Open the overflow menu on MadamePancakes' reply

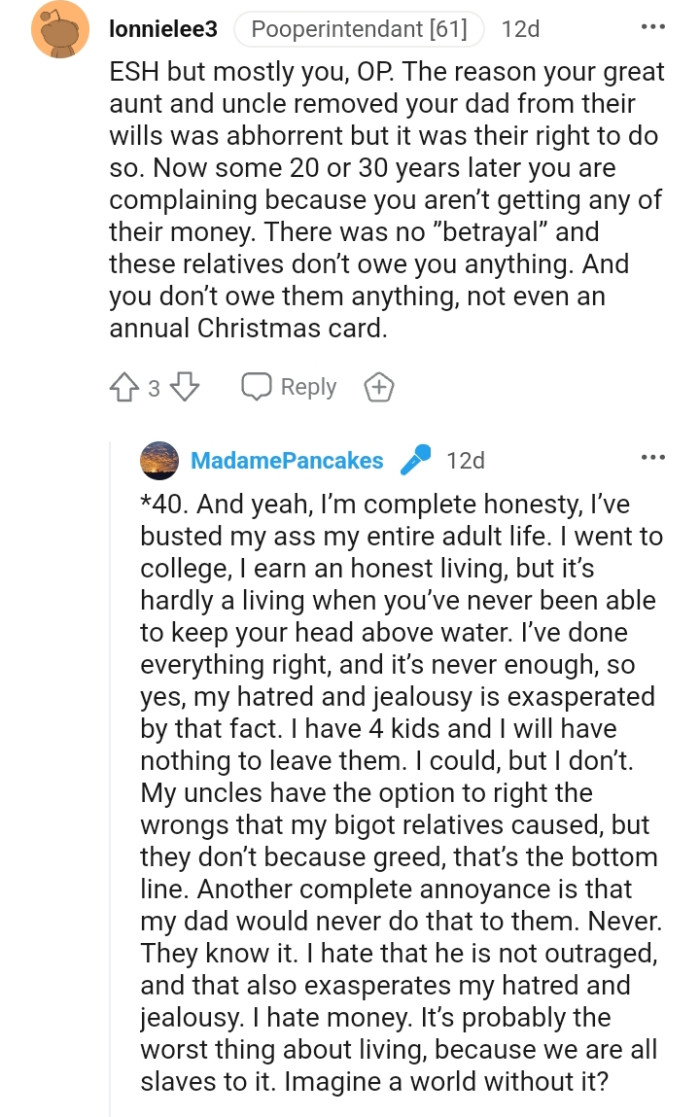(652, 456)
